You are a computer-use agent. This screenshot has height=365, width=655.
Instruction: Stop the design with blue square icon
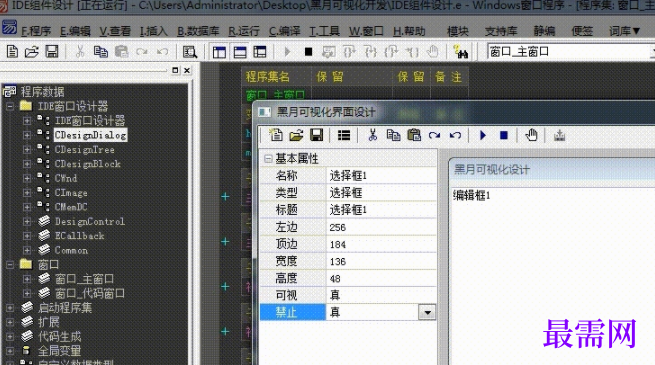click(x=504, y=135)
